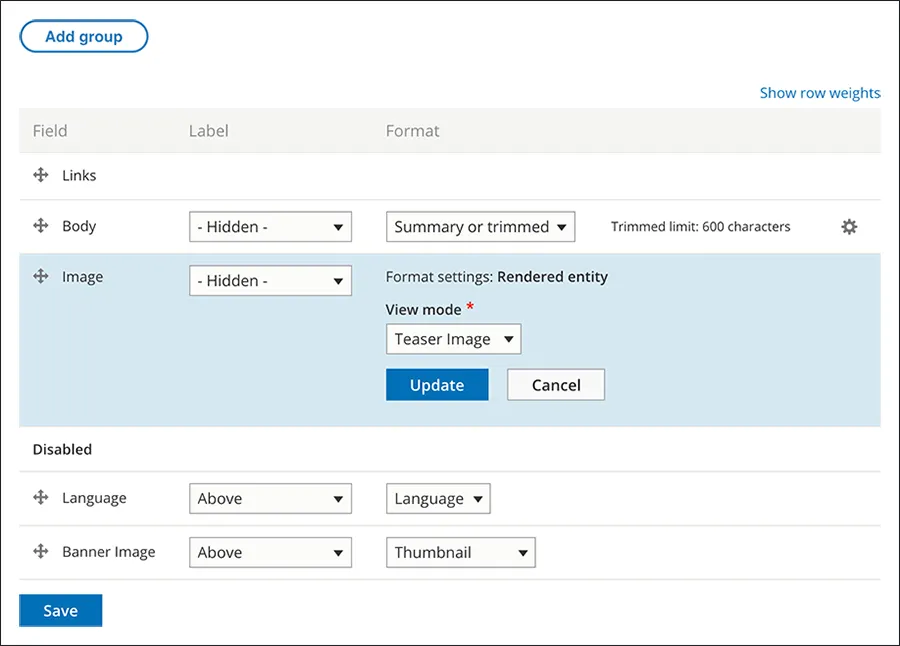Open the Image label Hidden dropdown
Screen dimensions: 900x646
[270, 280]
